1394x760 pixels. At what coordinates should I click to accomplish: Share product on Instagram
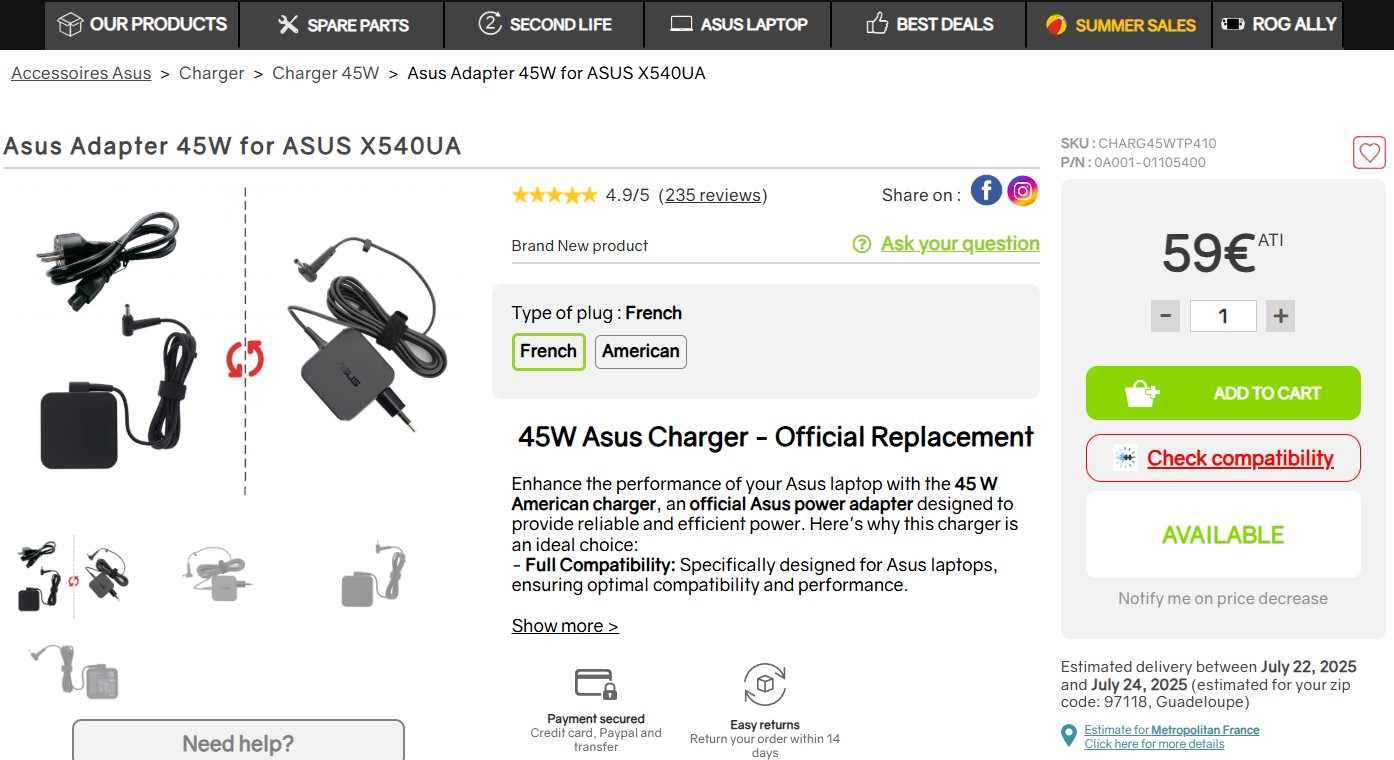tap(1022, 190)
